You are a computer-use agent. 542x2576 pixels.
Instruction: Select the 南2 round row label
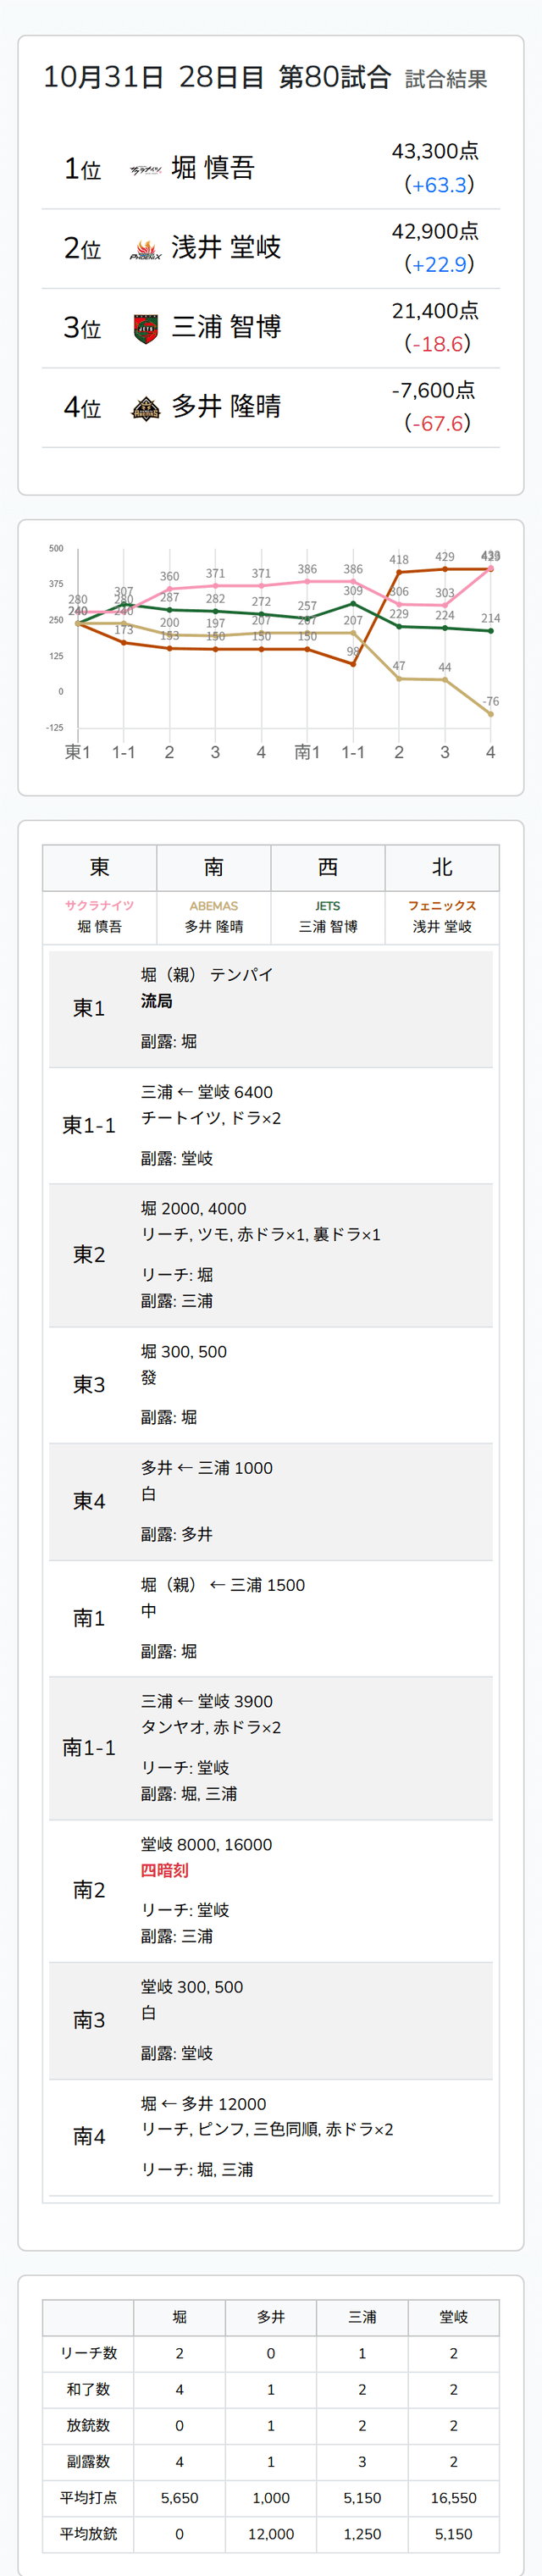point(89,1890)
